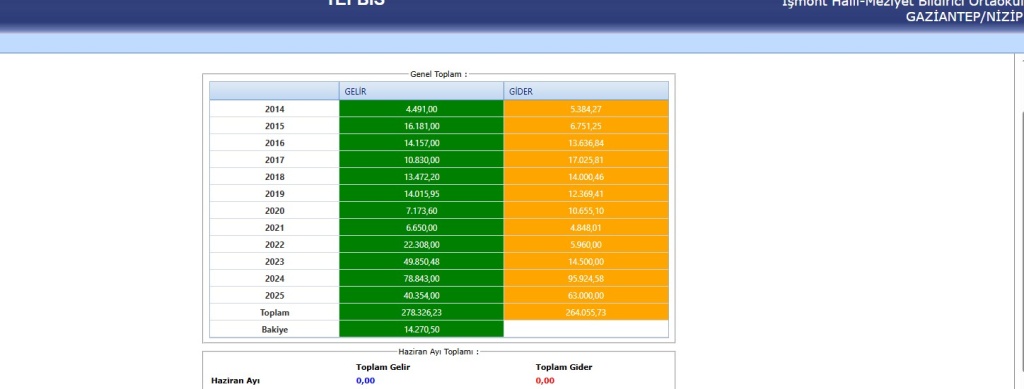
Task: Click expense value 95.924,58 for 2024
Action: point(586,279)
